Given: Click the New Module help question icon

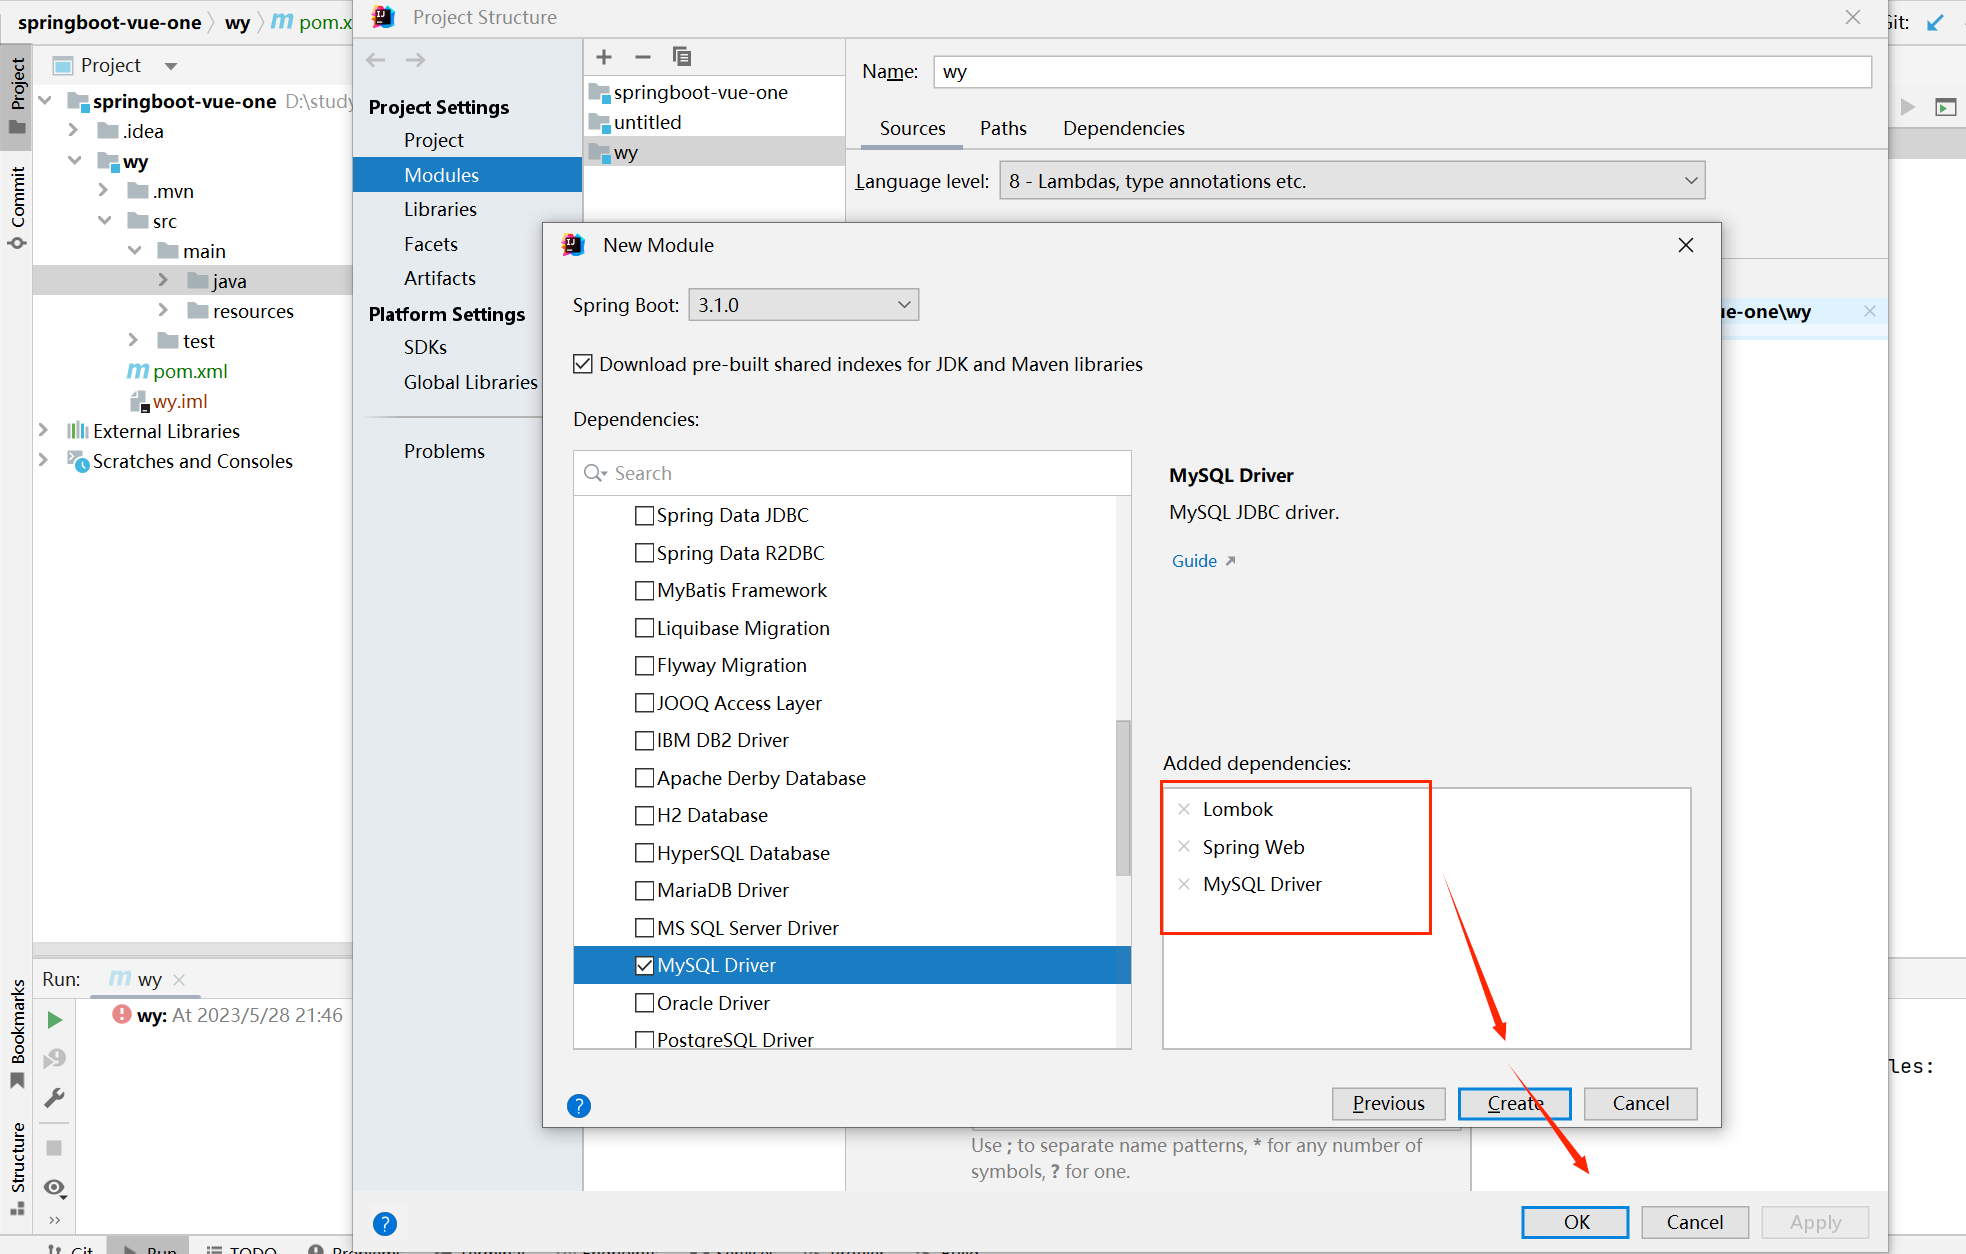Looking at the screenshot, I should pyautogui.click(x=579, y=1105).
